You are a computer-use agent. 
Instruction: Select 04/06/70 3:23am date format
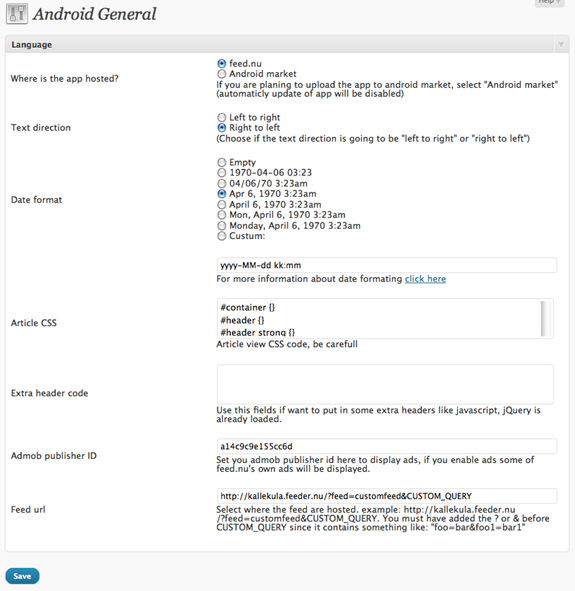[222, 184]
